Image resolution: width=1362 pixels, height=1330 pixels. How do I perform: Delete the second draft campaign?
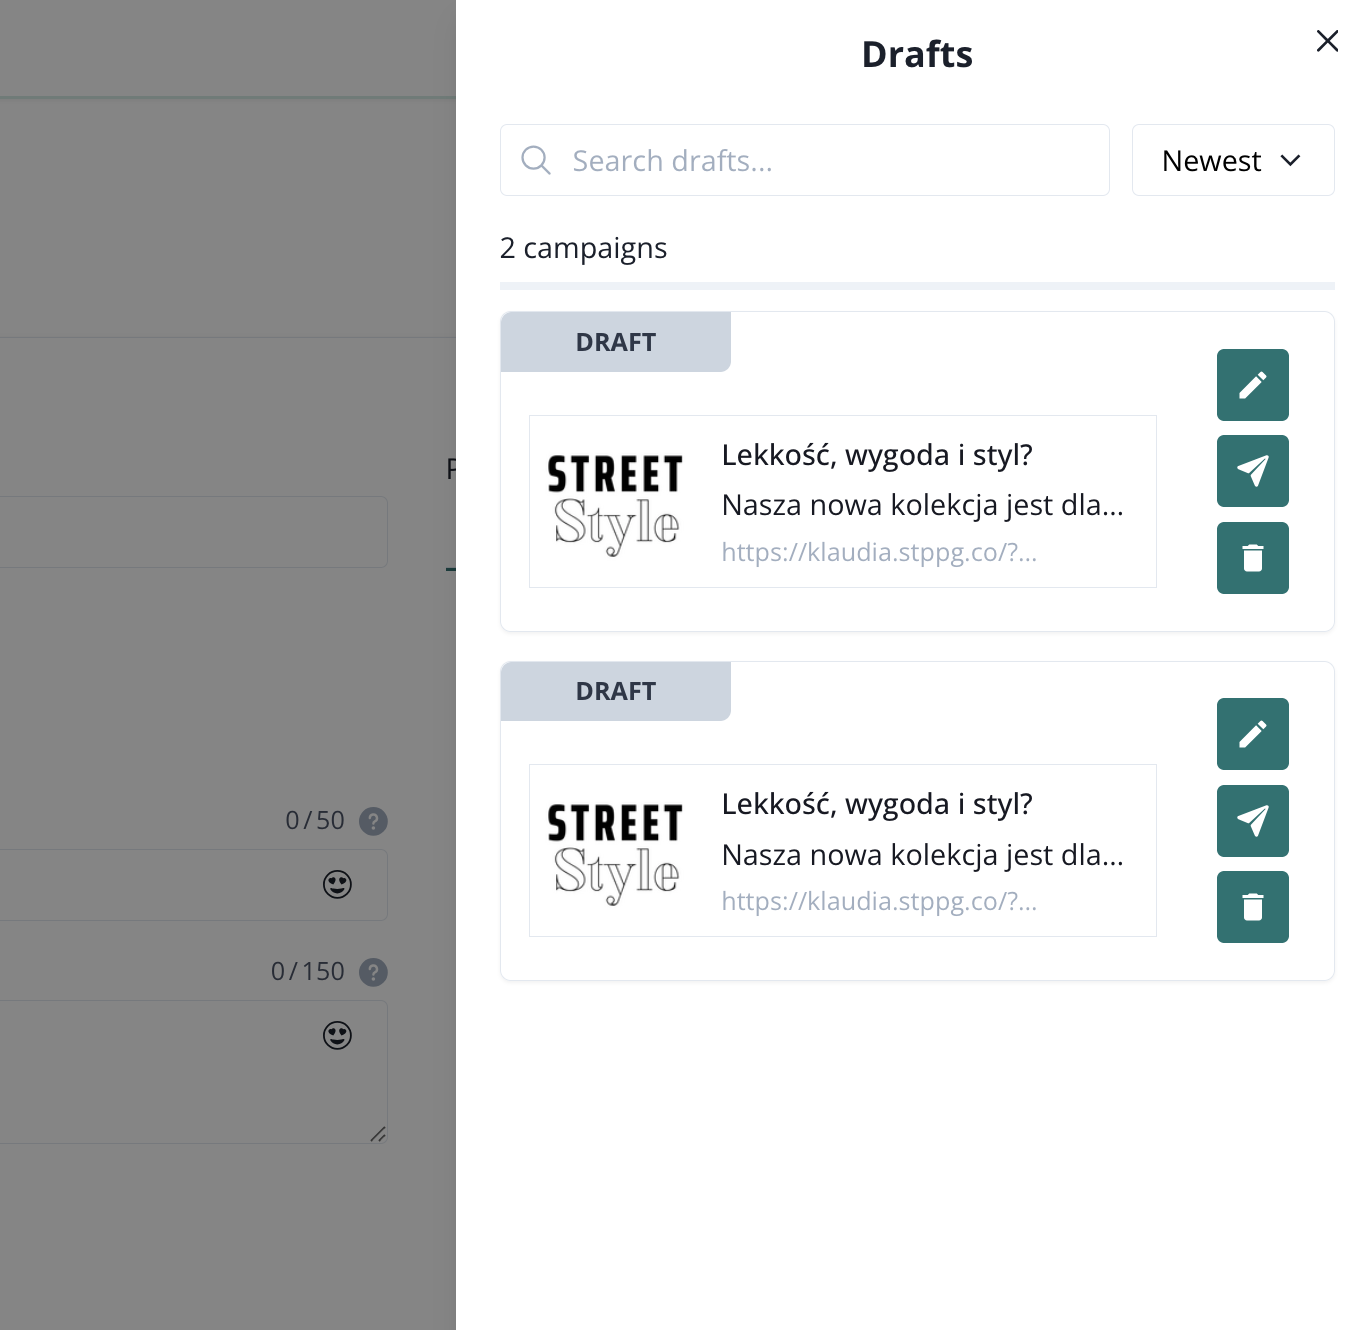point(1252,907)
